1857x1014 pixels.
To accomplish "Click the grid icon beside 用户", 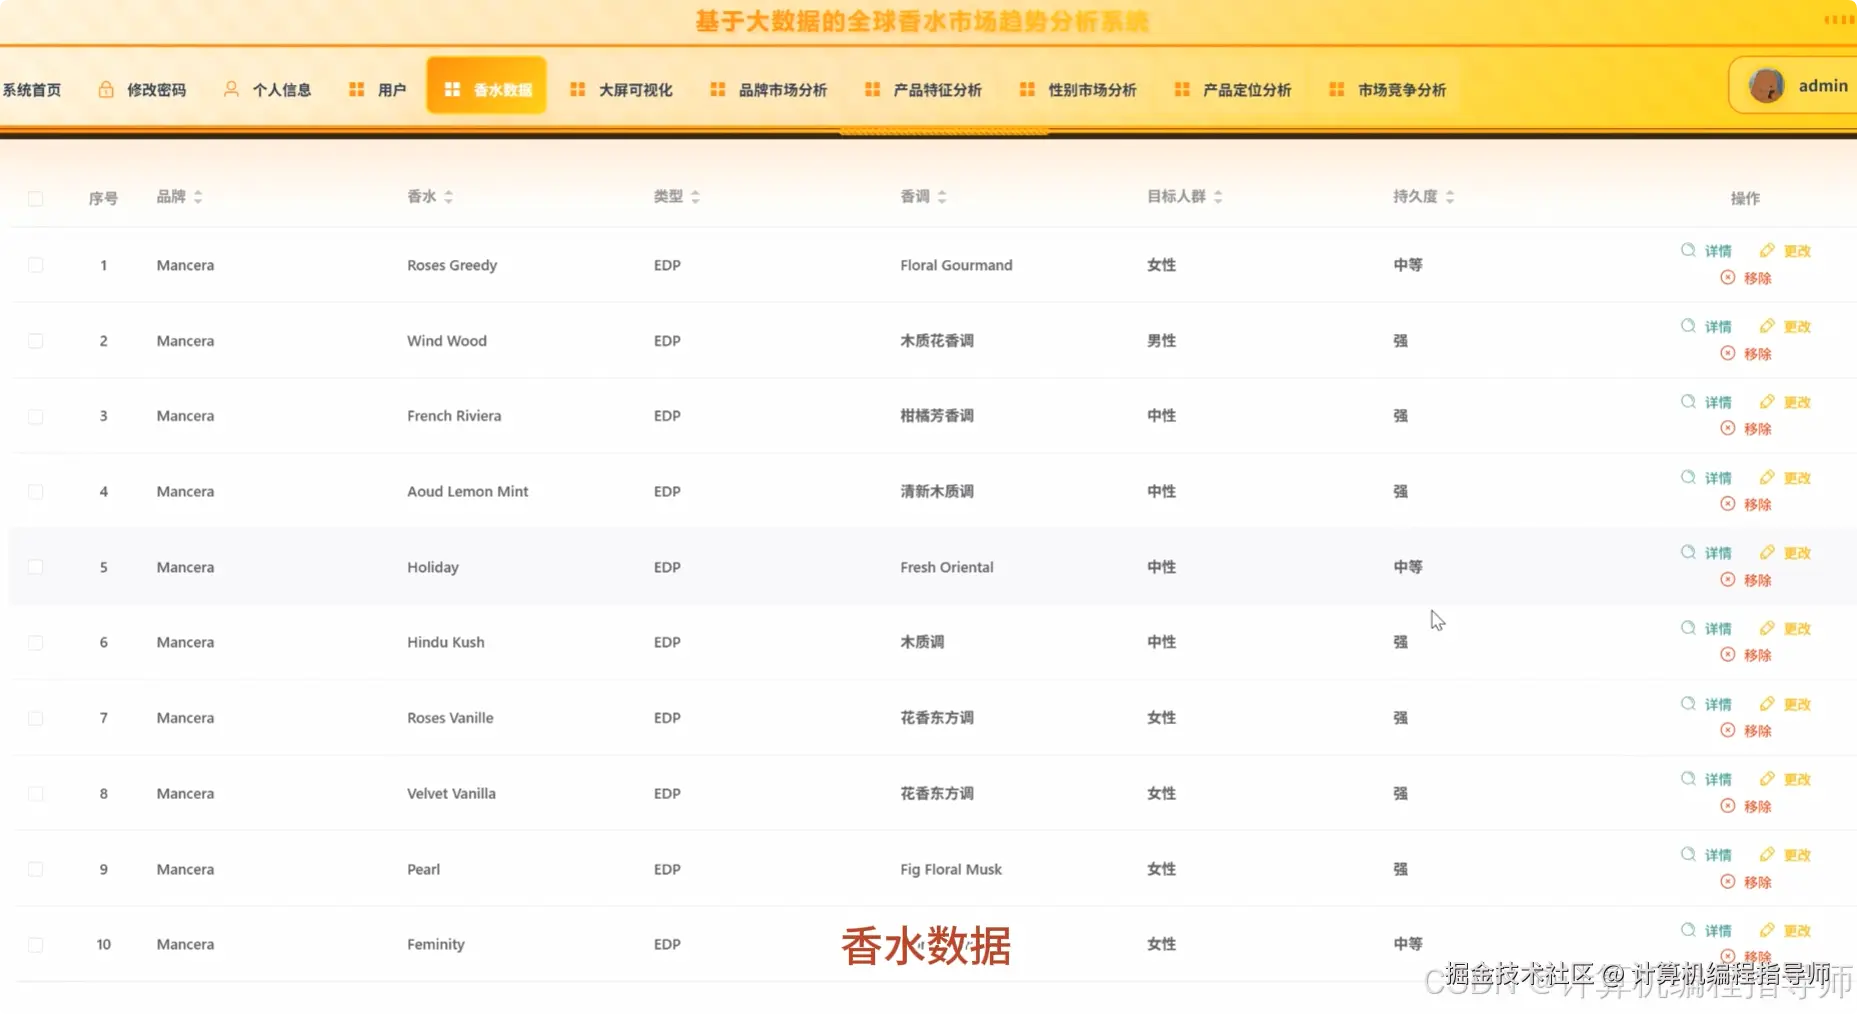I will (x=356, y=88).
